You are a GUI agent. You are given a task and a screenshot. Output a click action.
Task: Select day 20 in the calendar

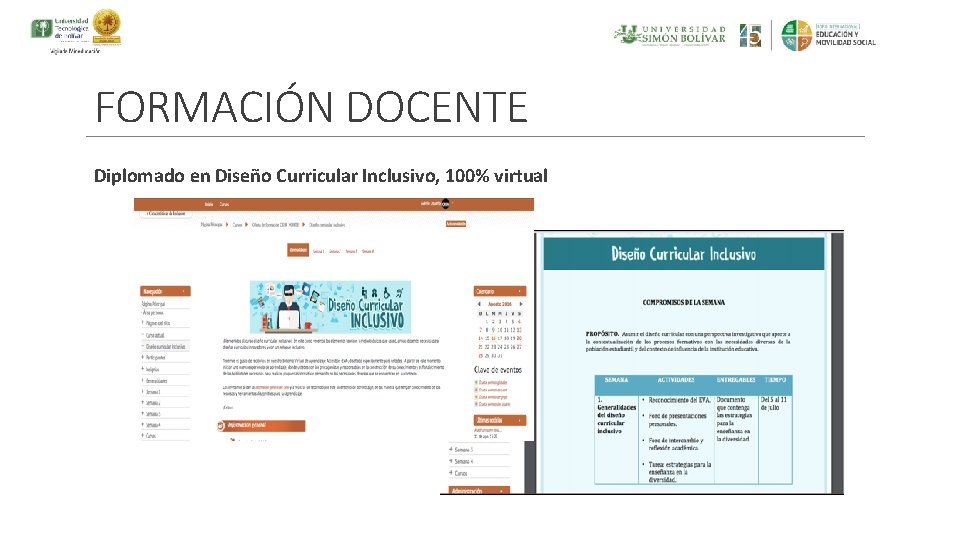(519, 338)
